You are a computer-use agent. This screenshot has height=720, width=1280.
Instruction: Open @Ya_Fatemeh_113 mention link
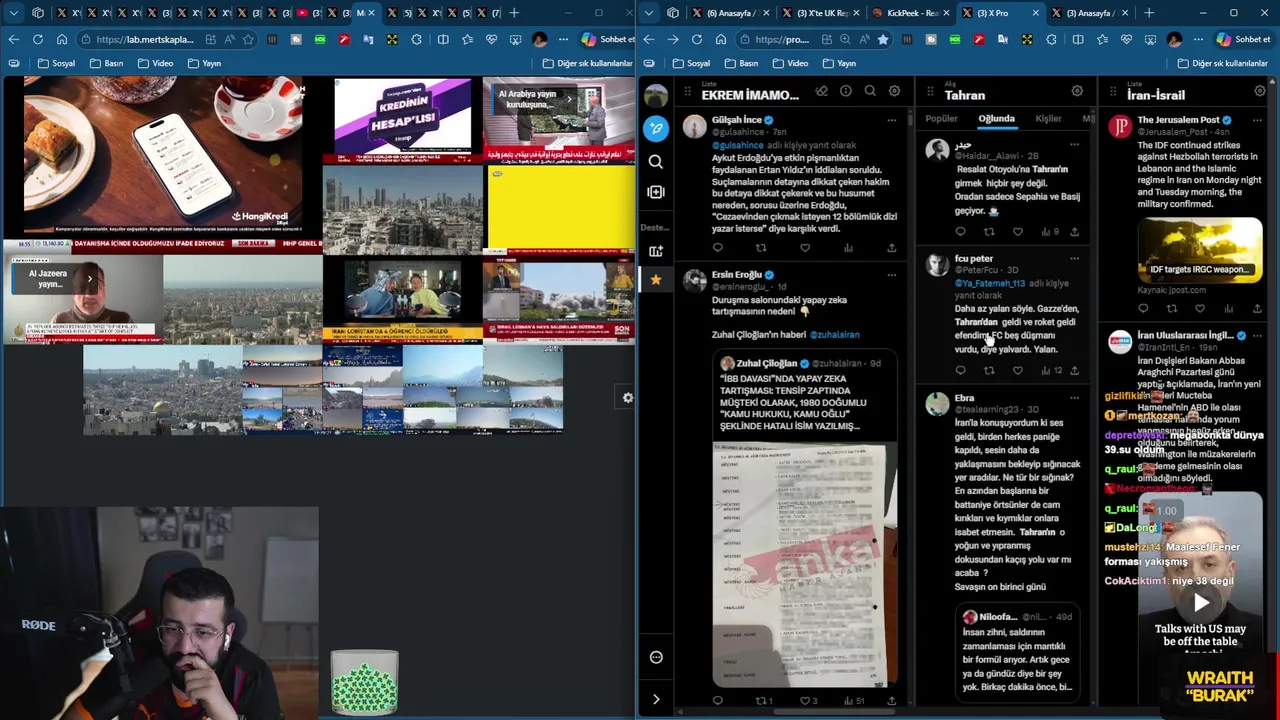990,284
